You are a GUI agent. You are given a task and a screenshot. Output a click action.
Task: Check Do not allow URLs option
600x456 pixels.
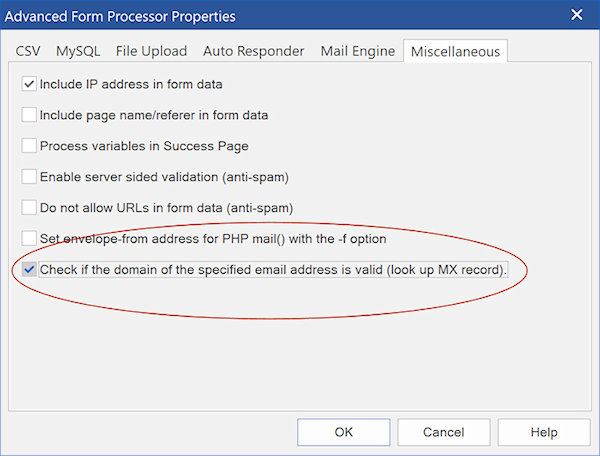click(29, 208)
